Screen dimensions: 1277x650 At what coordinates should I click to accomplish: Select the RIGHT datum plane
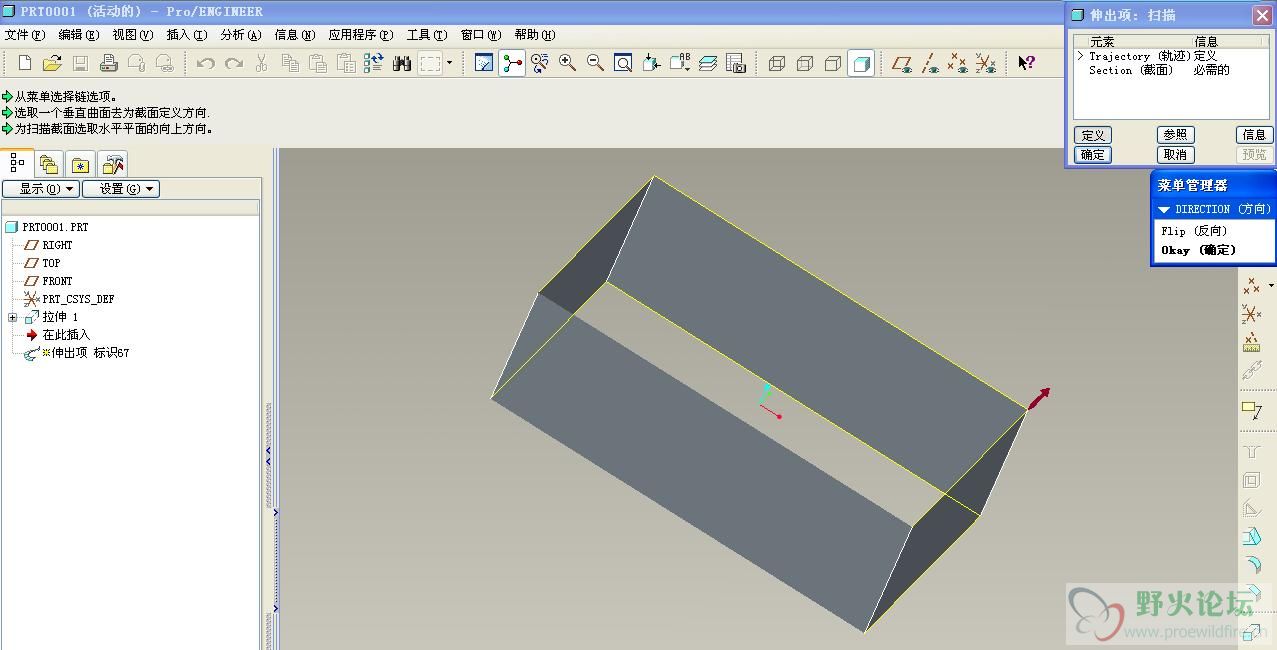pos(57,245)
